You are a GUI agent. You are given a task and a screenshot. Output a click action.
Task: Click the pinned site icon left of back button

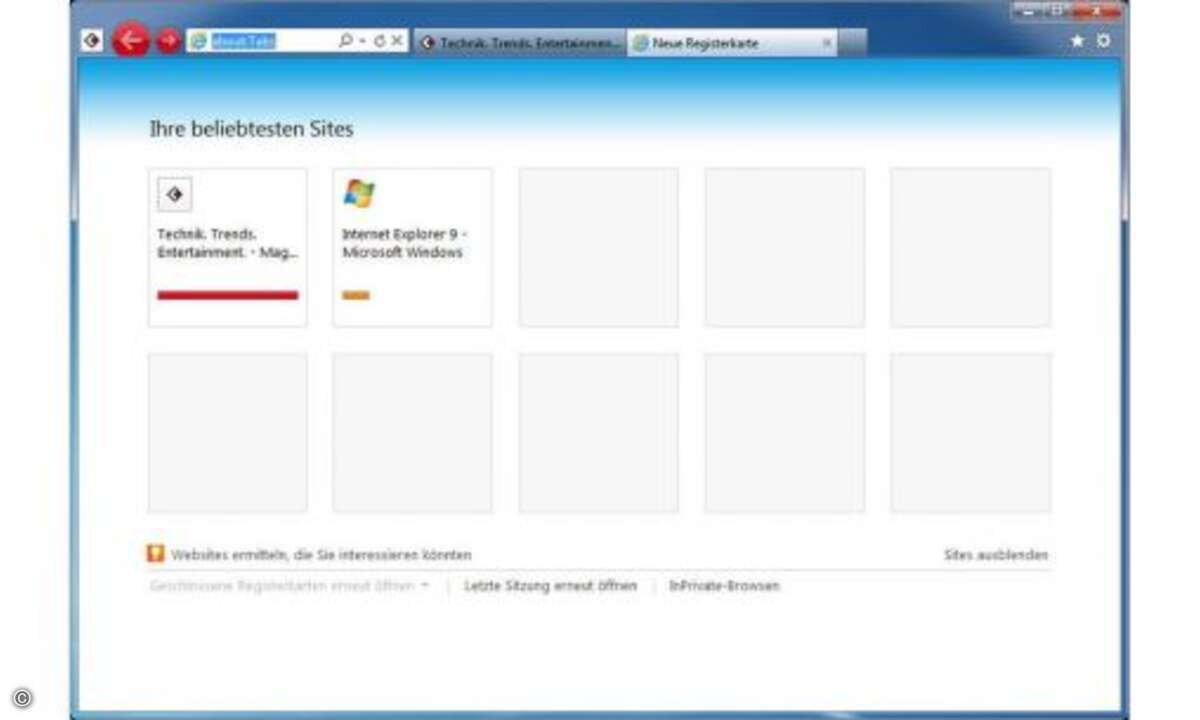pyautogui.click(x=92, y=41)
